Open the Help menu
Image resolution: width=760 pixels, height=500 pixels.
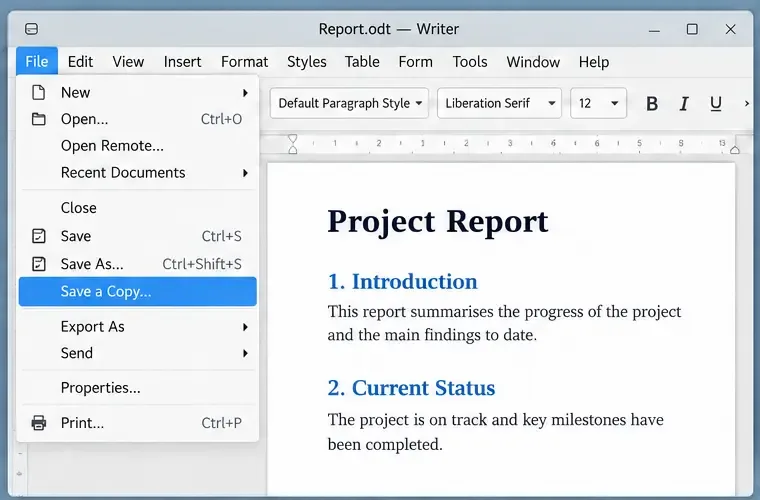pos(594,62)
